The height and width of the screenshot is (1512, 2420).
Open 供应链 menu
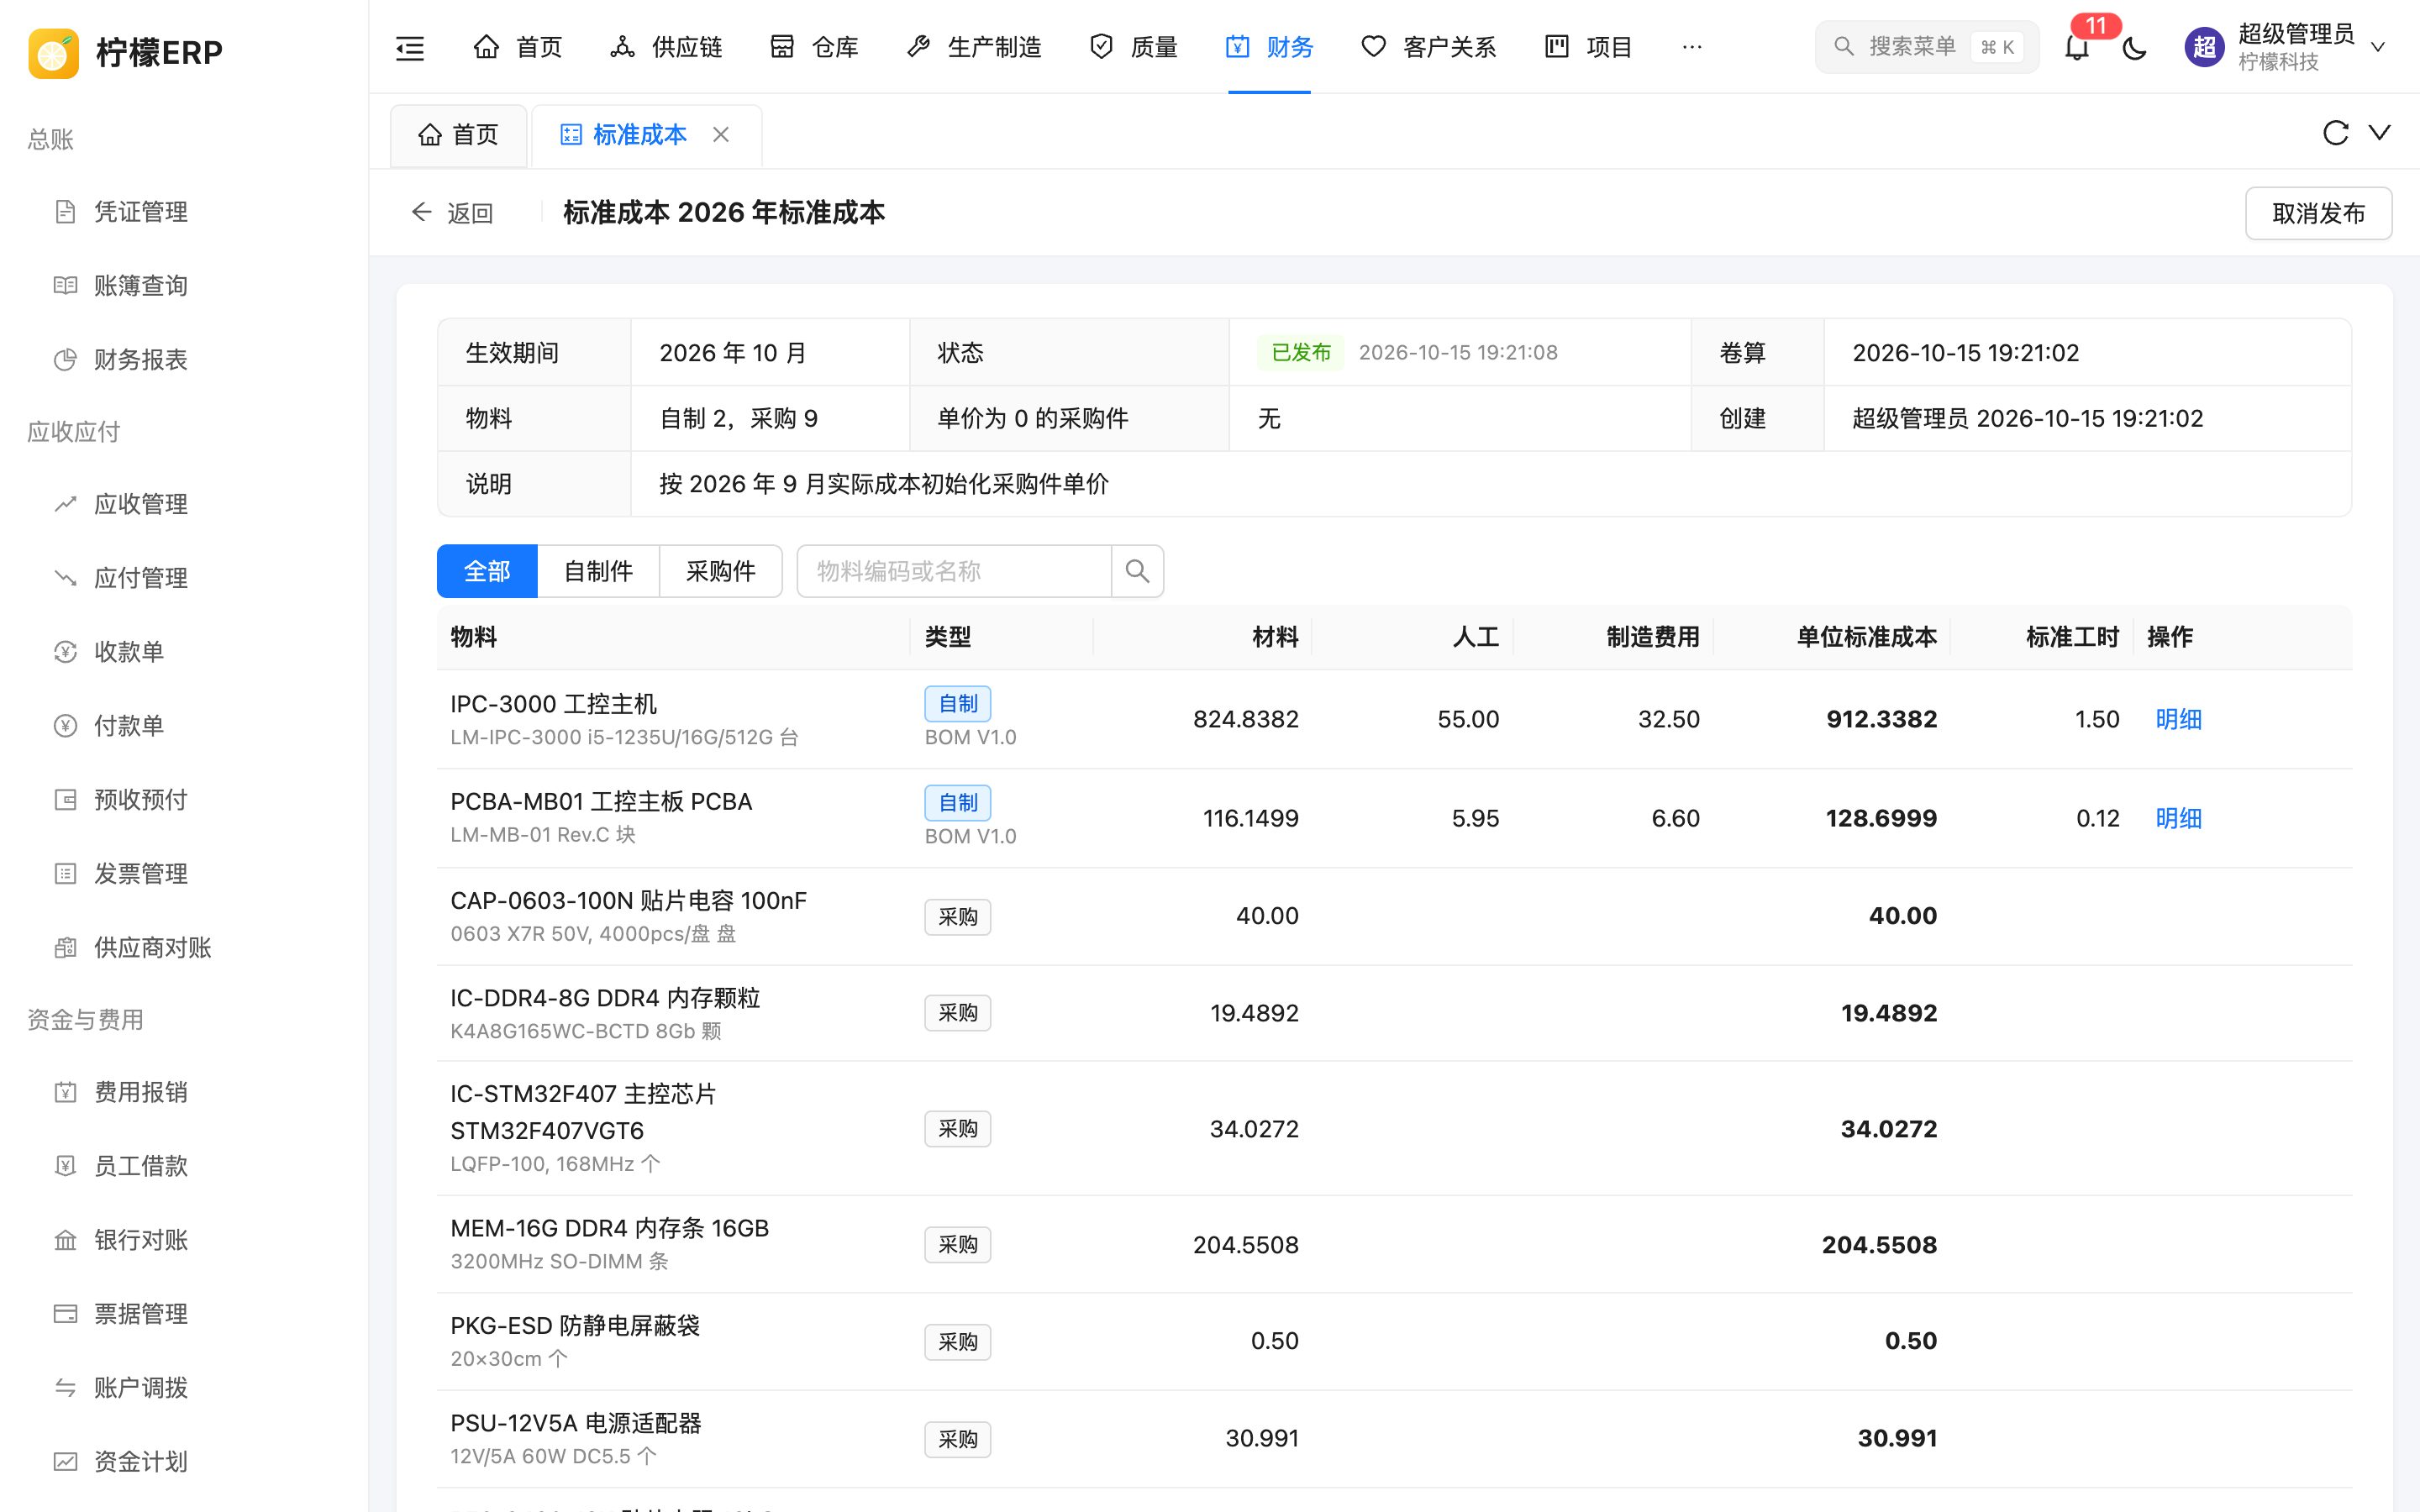[x=666, y=47]
